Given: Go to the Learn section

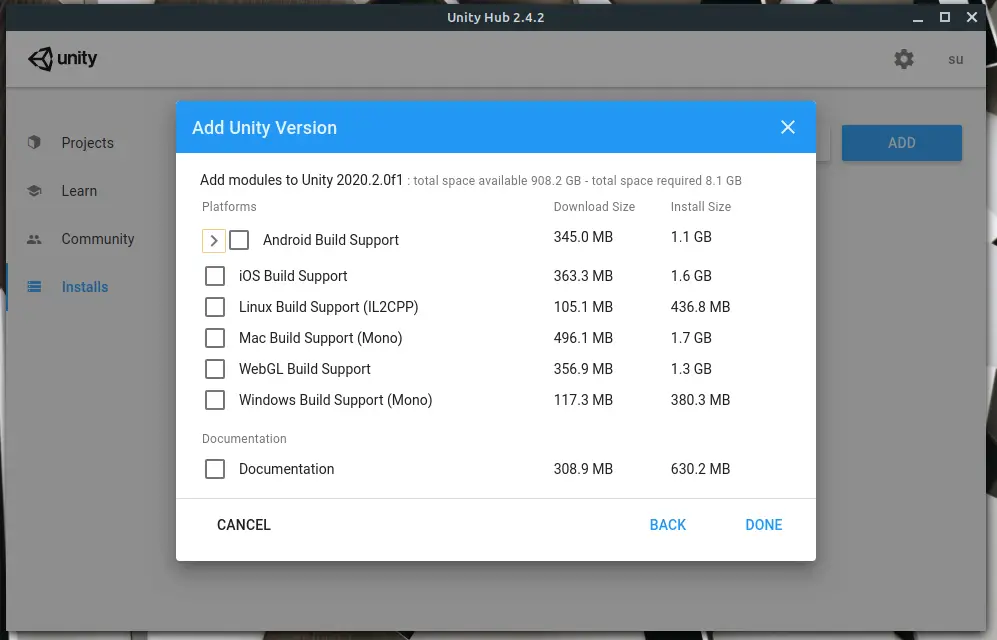Looking at the screenshot, I should click(x=79, y=191).
